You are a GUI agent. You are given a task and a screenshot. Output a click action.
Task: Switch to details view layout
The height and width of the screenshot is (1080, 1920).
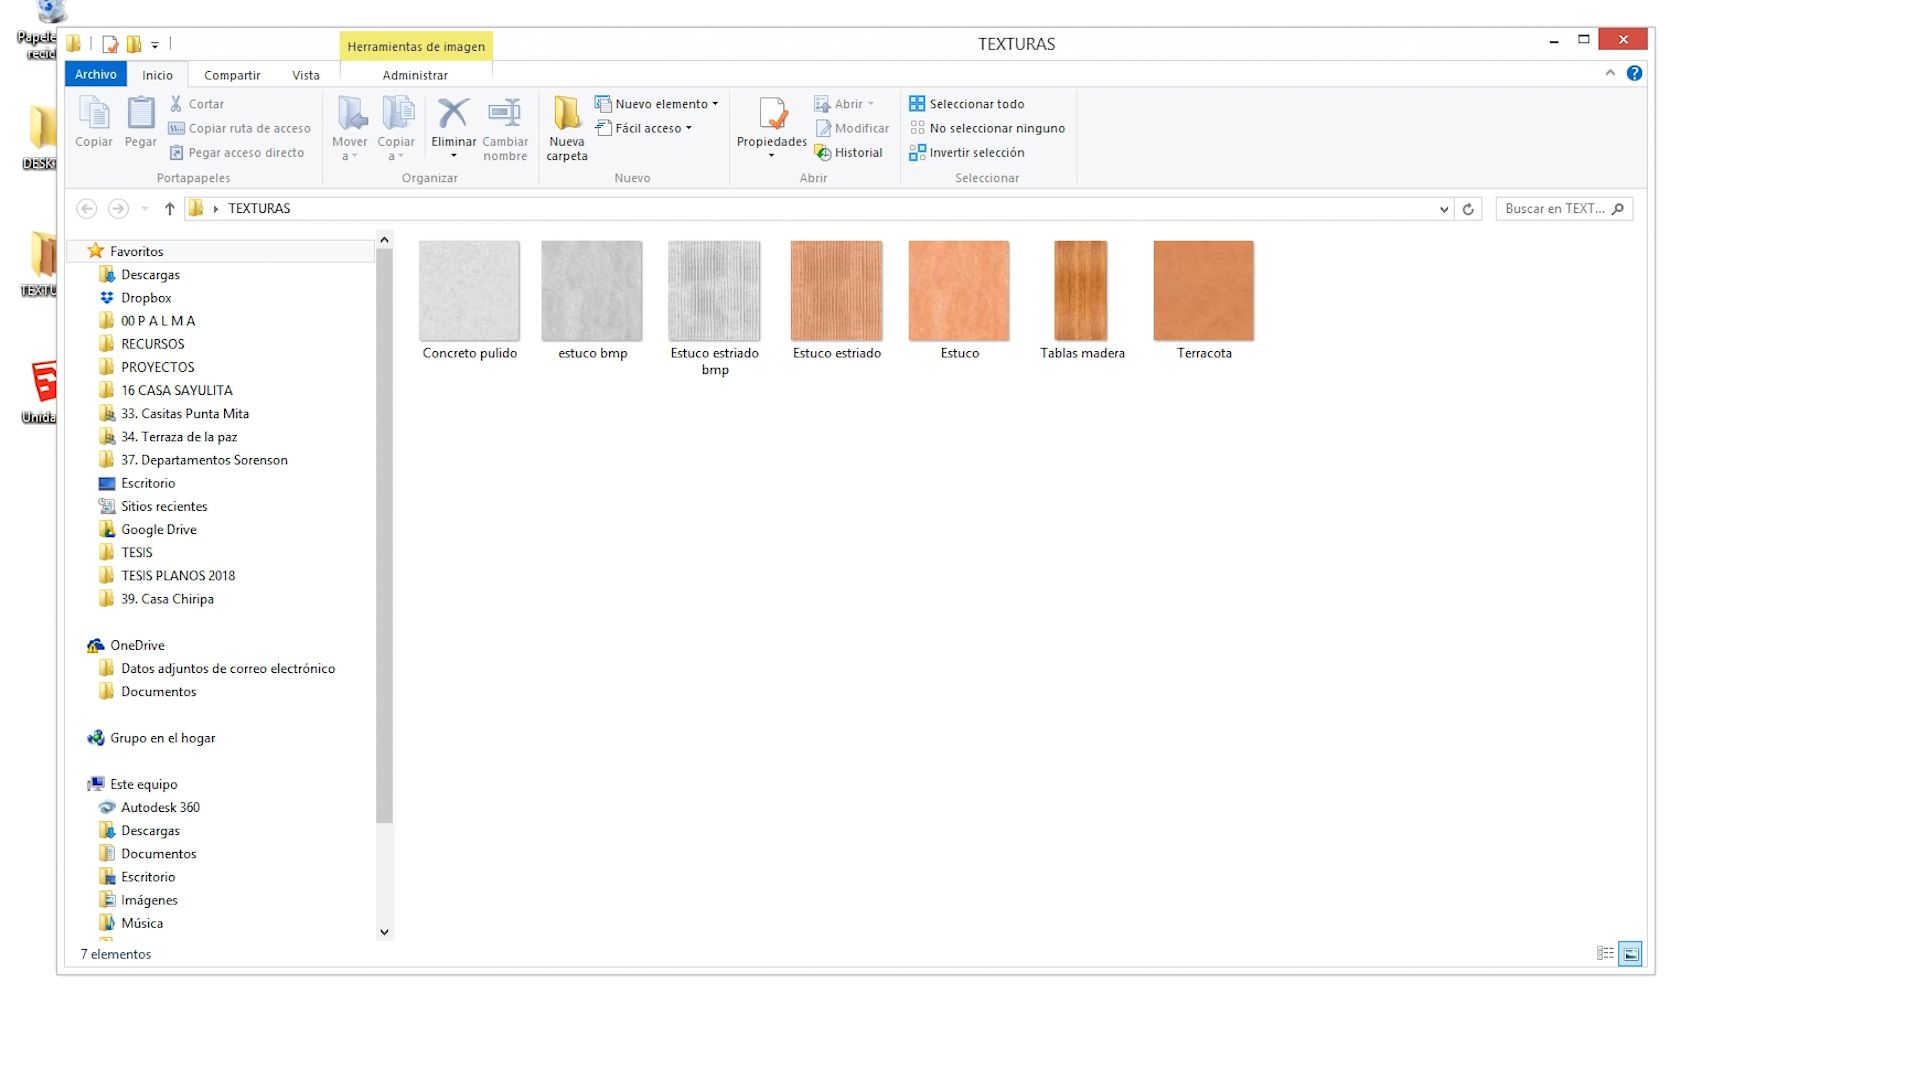(x=1605, y=954)
